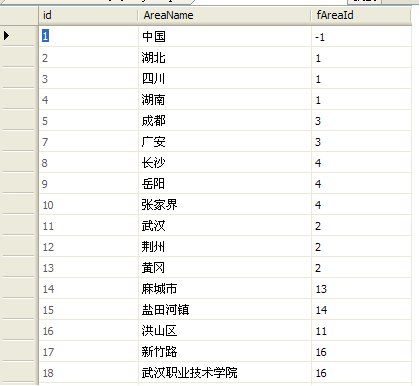Viewport: 420px width, 386px height.
Task: Select the AreaName cell 洪山区
Action: pyautogui.click(x=225, y=331)
